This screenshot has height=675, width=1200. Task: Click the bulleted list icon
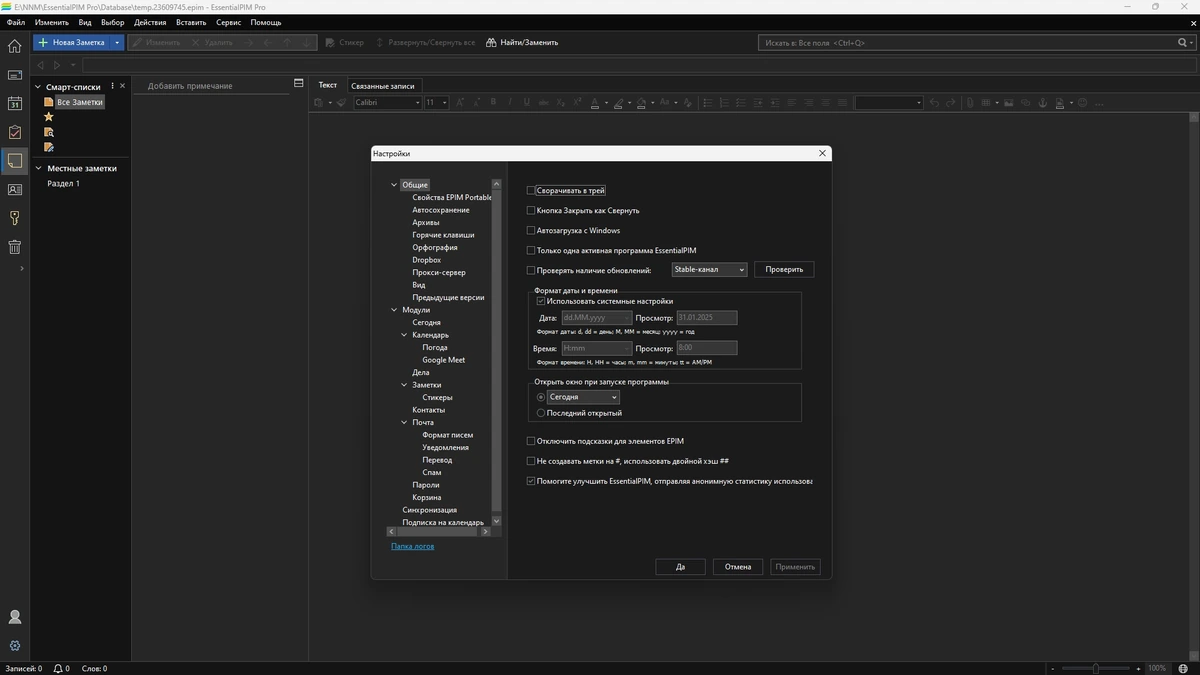pos(708,102)
